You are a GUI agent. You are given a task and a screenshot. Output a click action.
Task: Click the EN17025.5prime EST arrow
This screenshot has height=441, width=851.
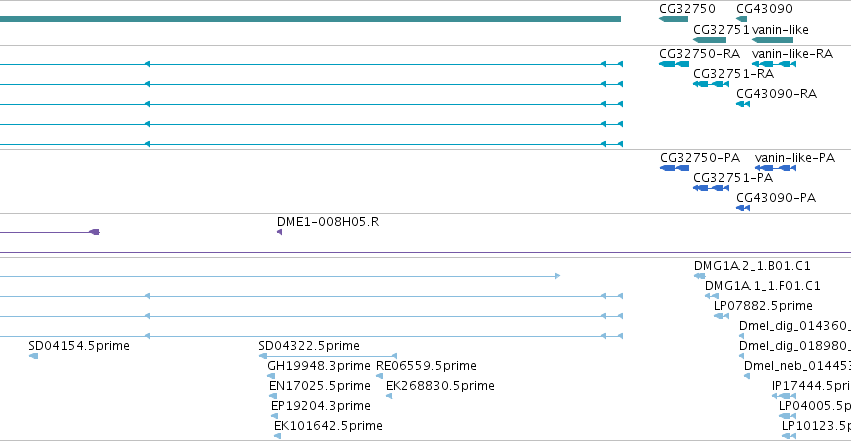[x=273, y=396]
